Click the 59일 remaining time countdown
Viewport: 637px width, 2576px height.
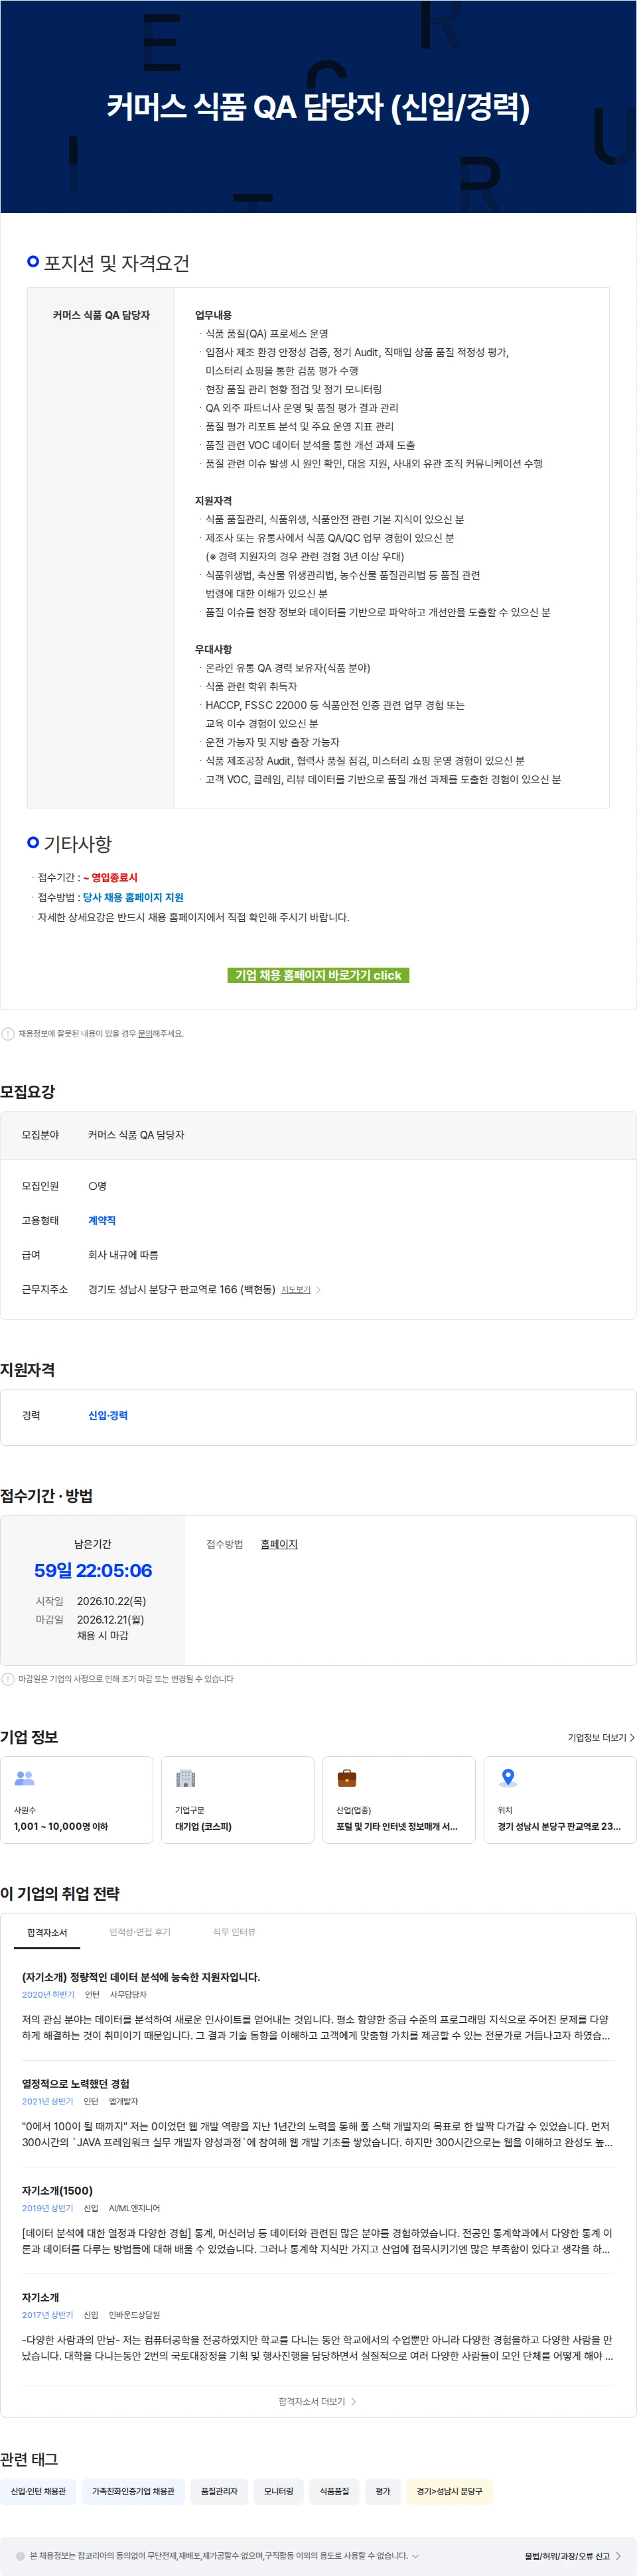point(93,1572)
